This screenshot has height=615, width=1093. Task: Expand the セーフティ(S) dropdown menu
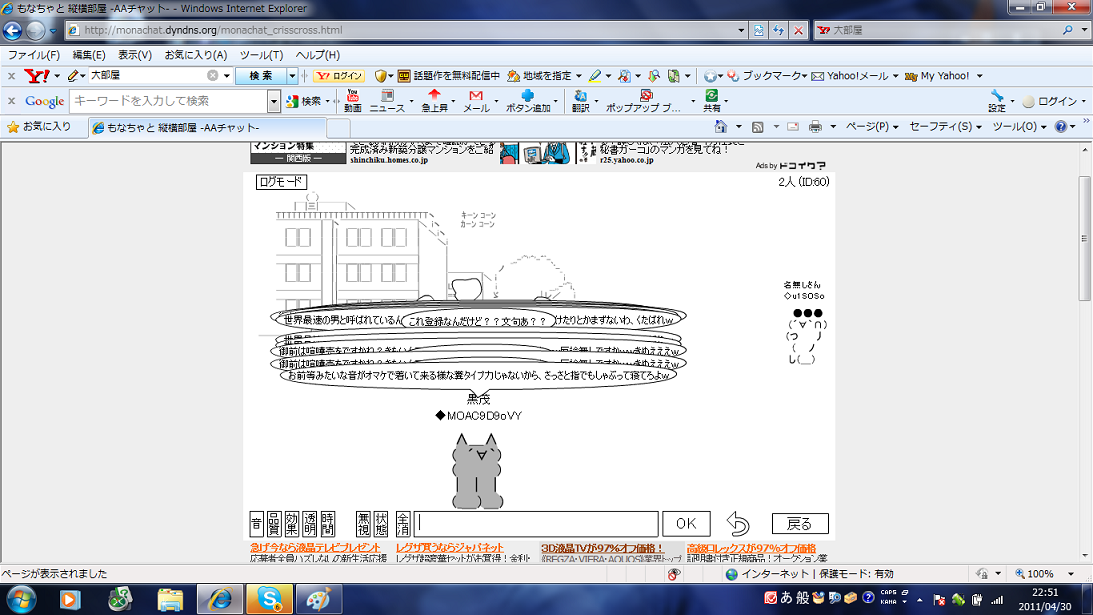(x=945, y=127)
